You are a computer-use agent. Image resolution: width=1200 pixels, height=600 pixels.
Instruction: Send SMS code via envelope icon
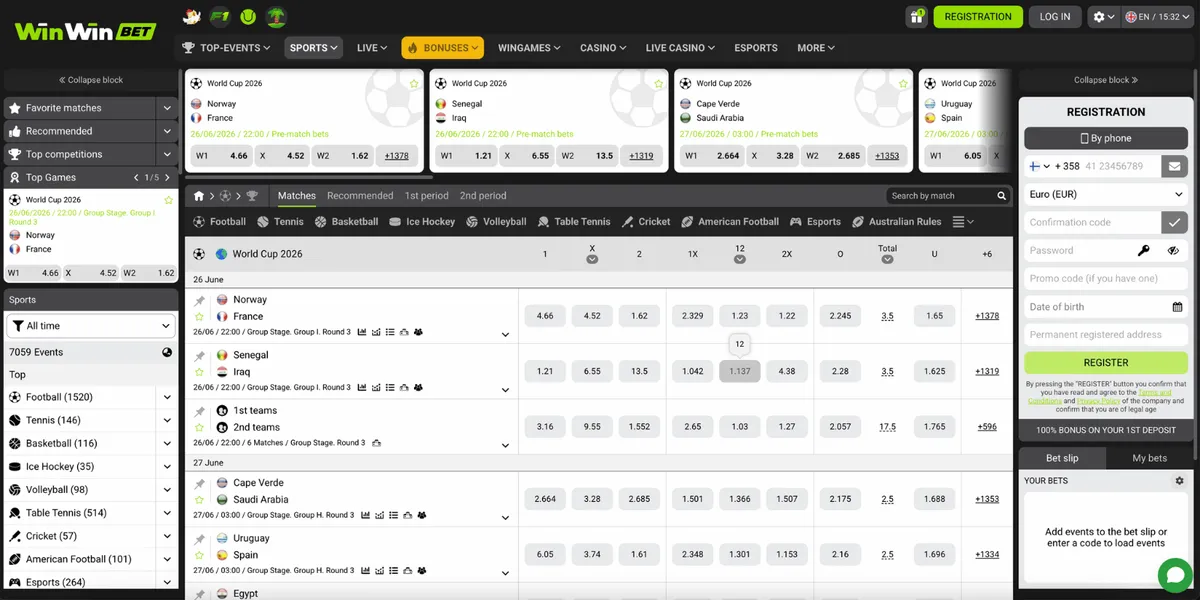(x=1174, y=166)
